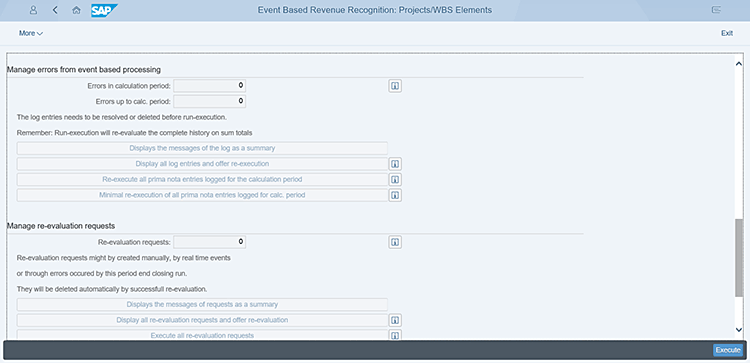750x363 pixels.
Task: Click Displays the messages of the log as a summary
Action: coord(202,148)
